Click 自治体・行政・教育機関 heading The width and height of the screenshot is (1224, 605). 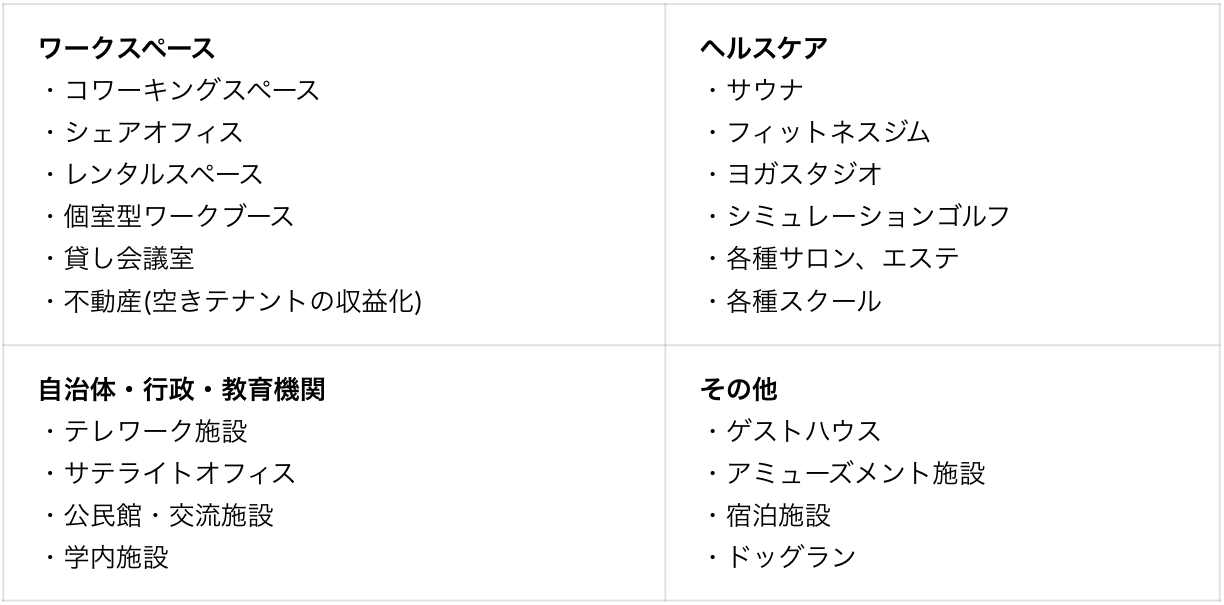pos(182,389)
